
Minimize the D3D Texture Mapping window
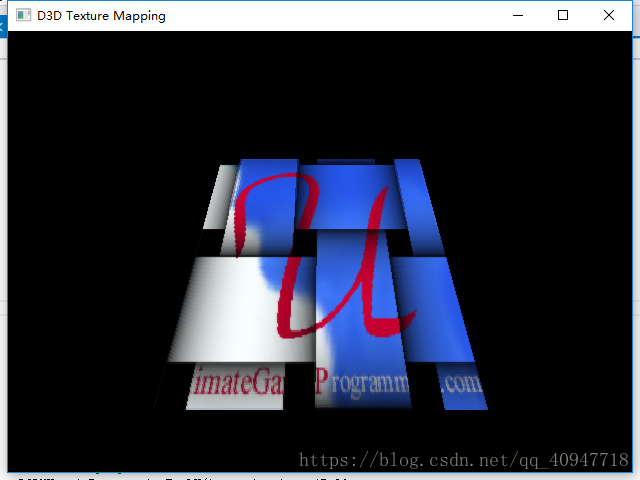coord(518,16)
